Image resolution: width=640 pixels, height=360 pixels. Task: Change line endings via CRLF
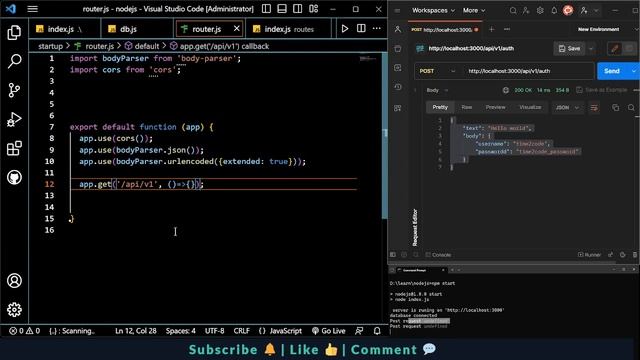(x=241, y=331)
